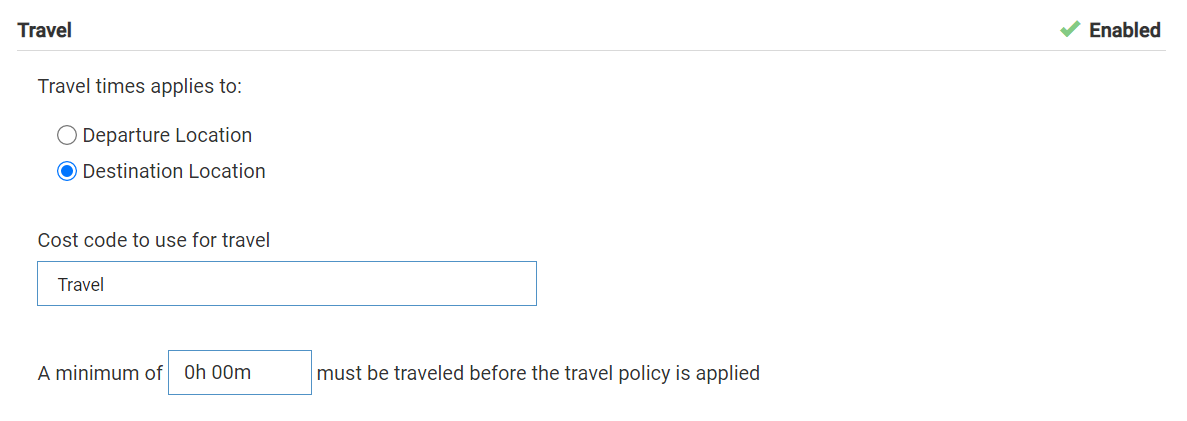This screenshot has width=1187, height=421.
Task: Select the Destination Location radio button
Action: click(x=67, y=172)
